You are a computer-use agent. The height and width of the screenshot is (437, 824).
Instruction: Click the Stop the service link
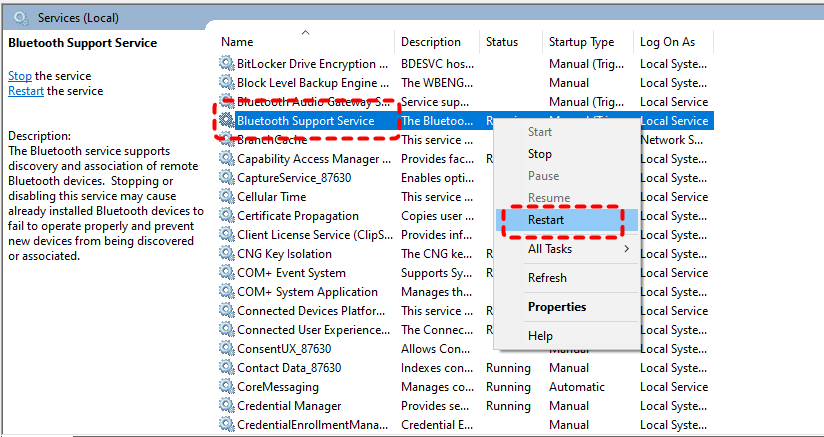pos(20,76)
